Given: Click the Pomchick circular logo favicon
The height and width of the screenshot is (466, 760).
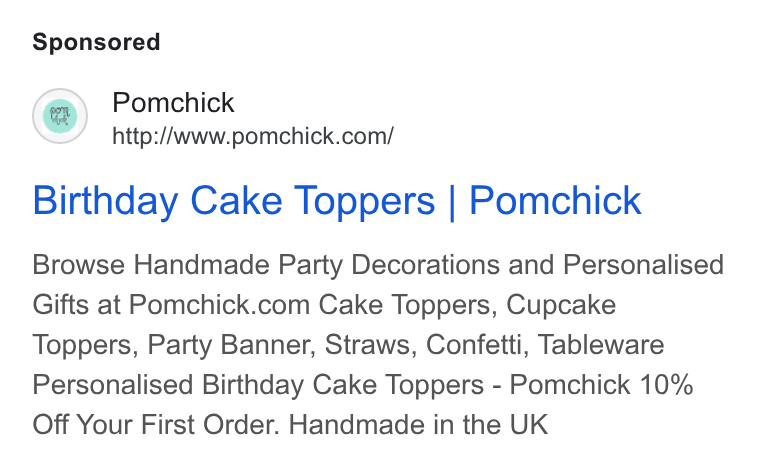Looking at the screenshot, I should coord(60,116).
